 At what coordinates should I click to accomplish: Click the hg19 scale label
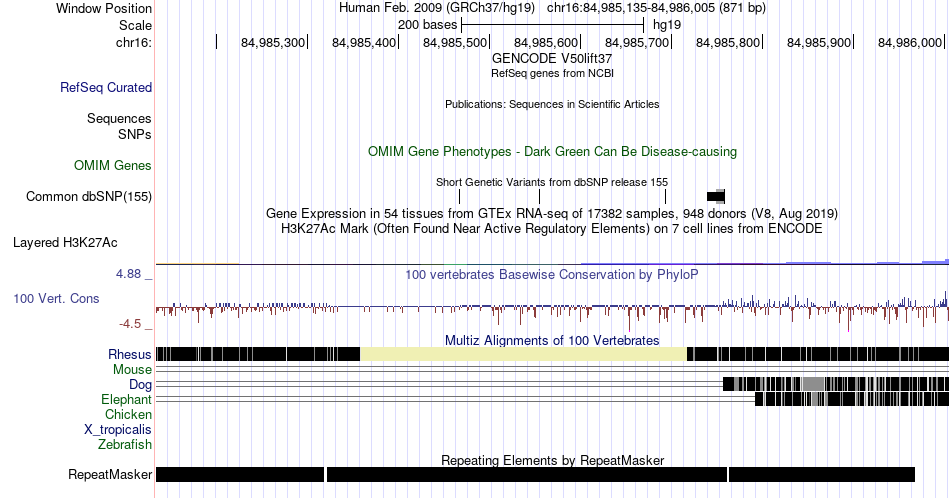tap(666, 25)
